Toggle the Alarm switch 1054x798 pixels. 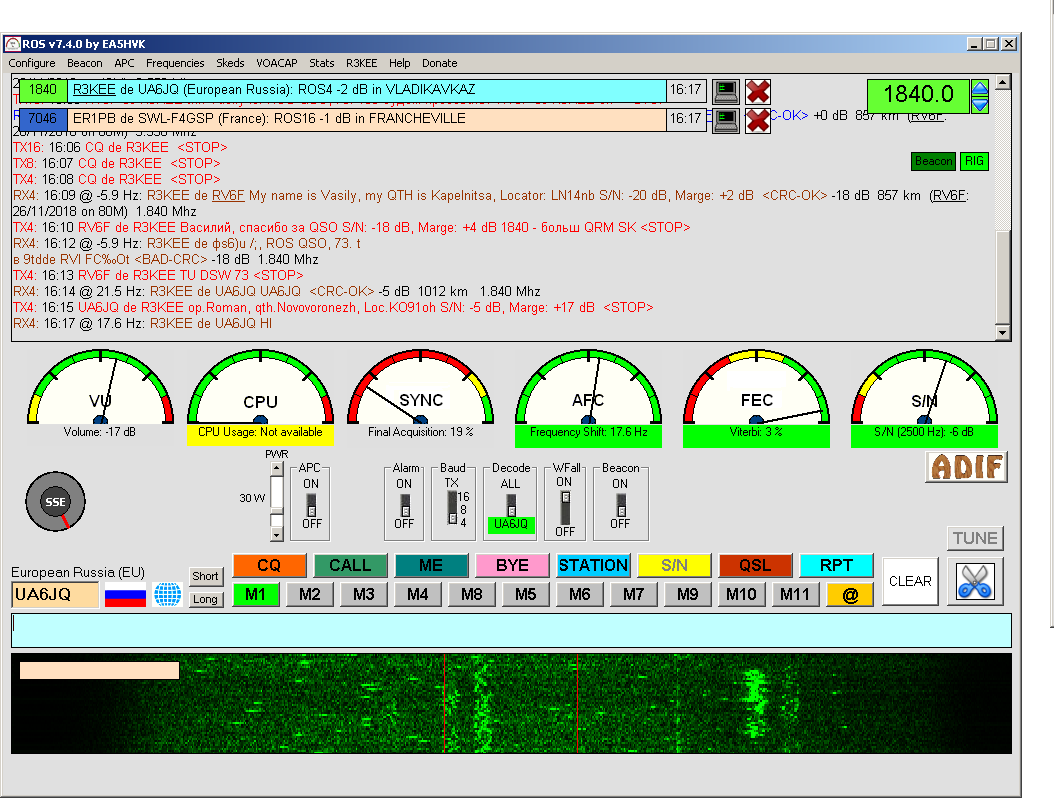point(404,507)
